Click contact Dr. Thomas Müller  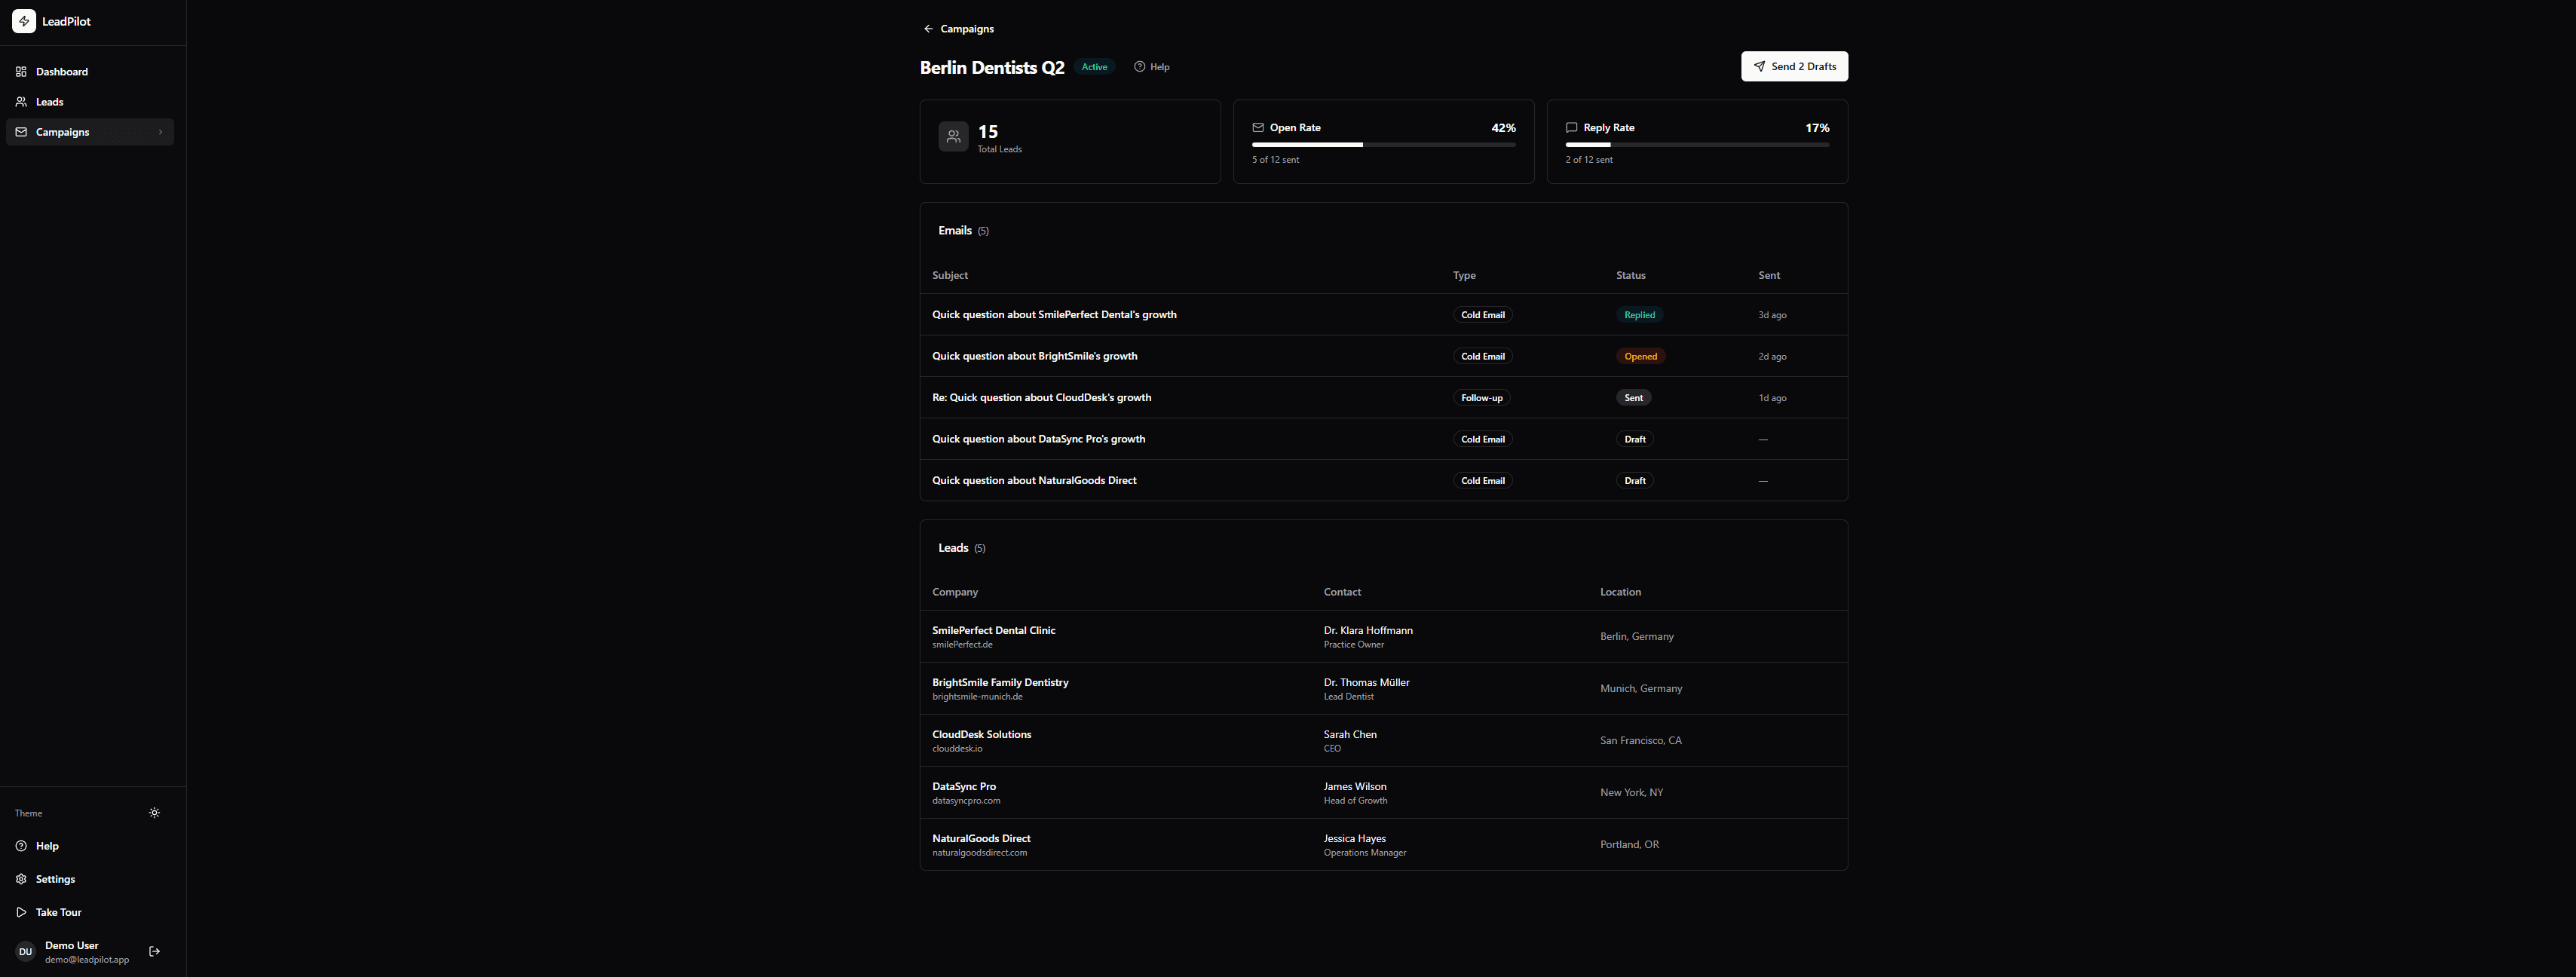1366,683
